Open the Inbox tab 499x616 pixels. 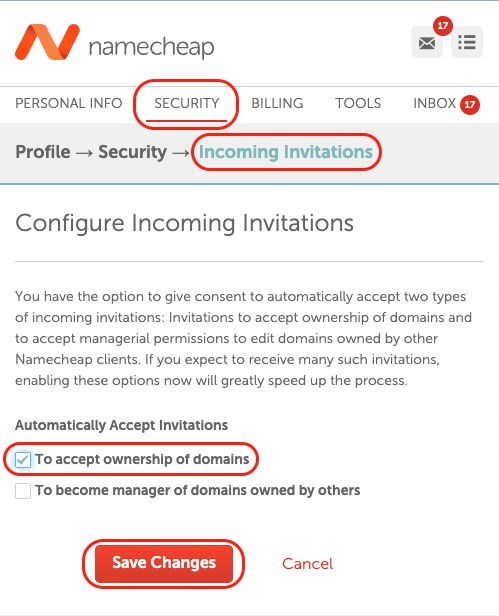pos(434,103)
